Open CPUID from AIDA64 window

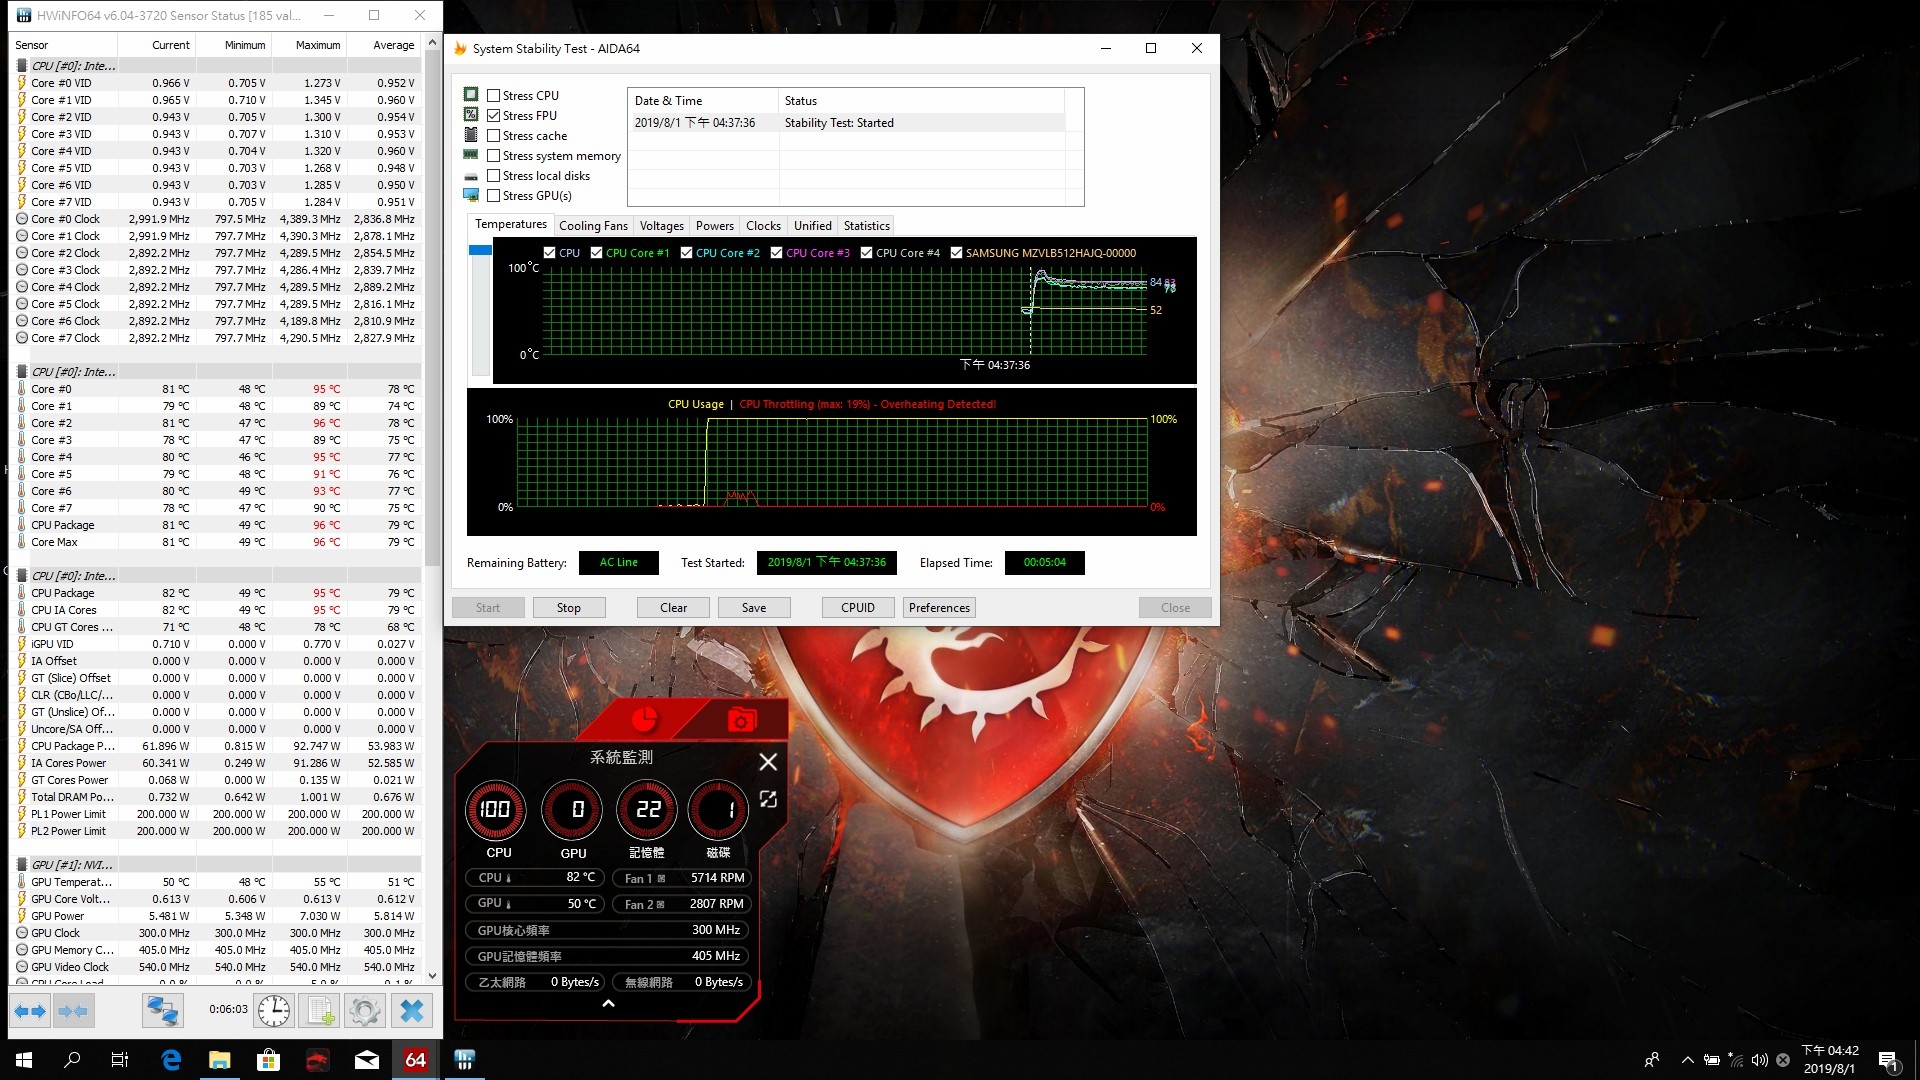coord(858,608)
